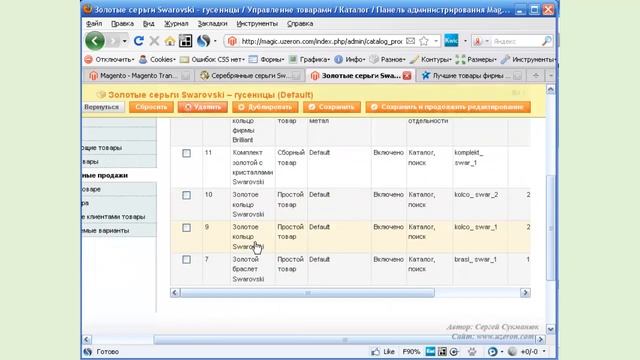Click the Сбросить button
Viewport: 640px width, 360px height.
151,107
